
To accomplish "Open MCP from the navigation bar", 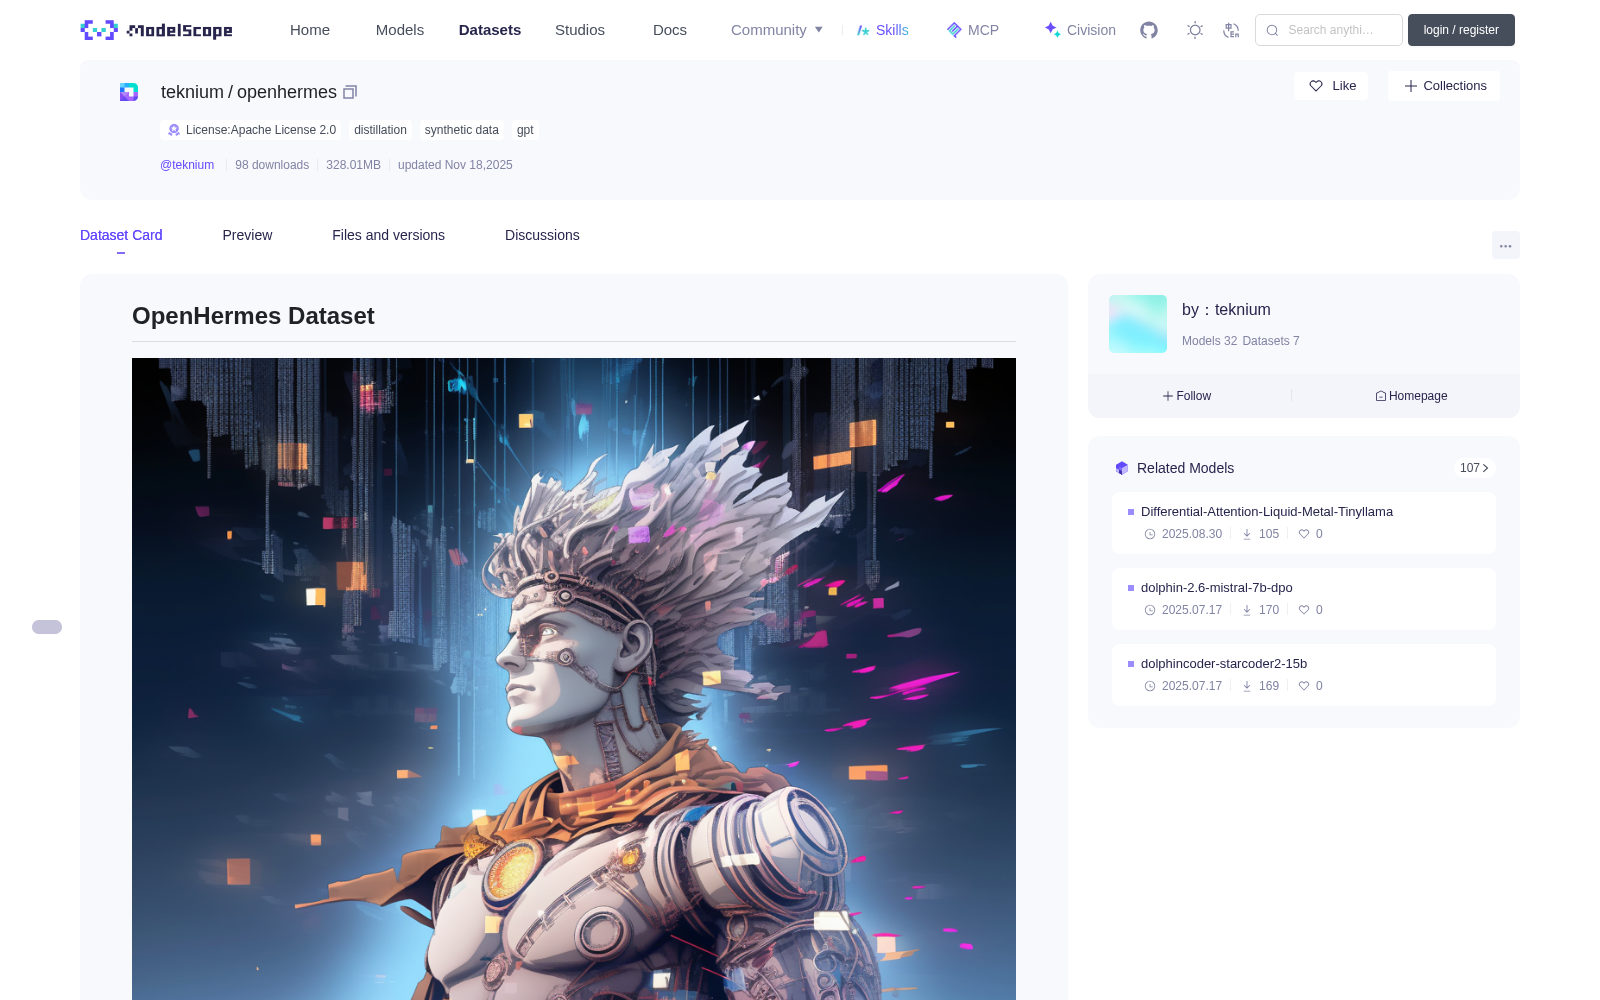I will (973, 30).
